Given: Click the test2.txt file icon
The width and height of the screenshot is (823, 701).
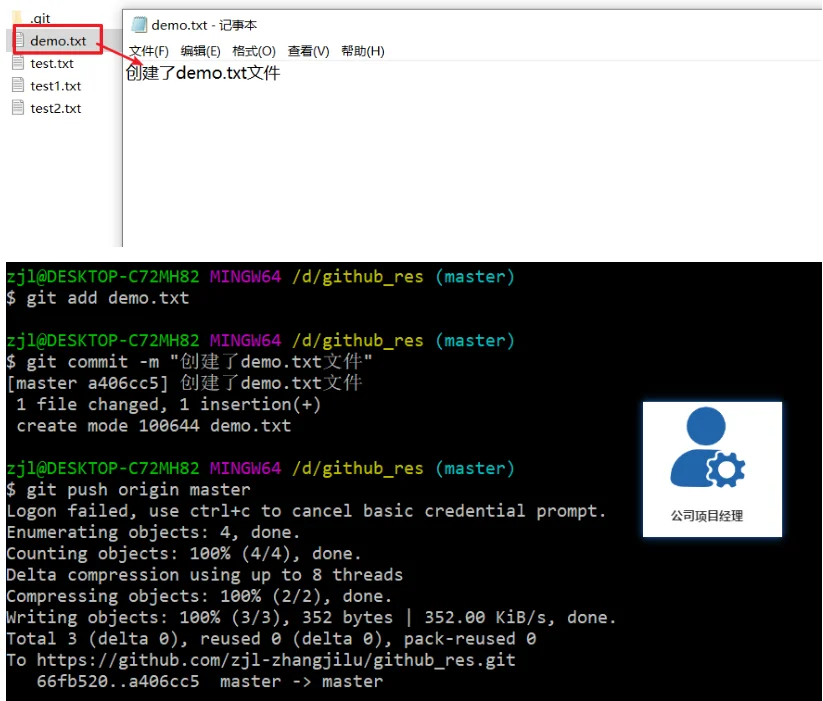Looking at the screenshot, I should pyautogui.click(x=18, y=108).
